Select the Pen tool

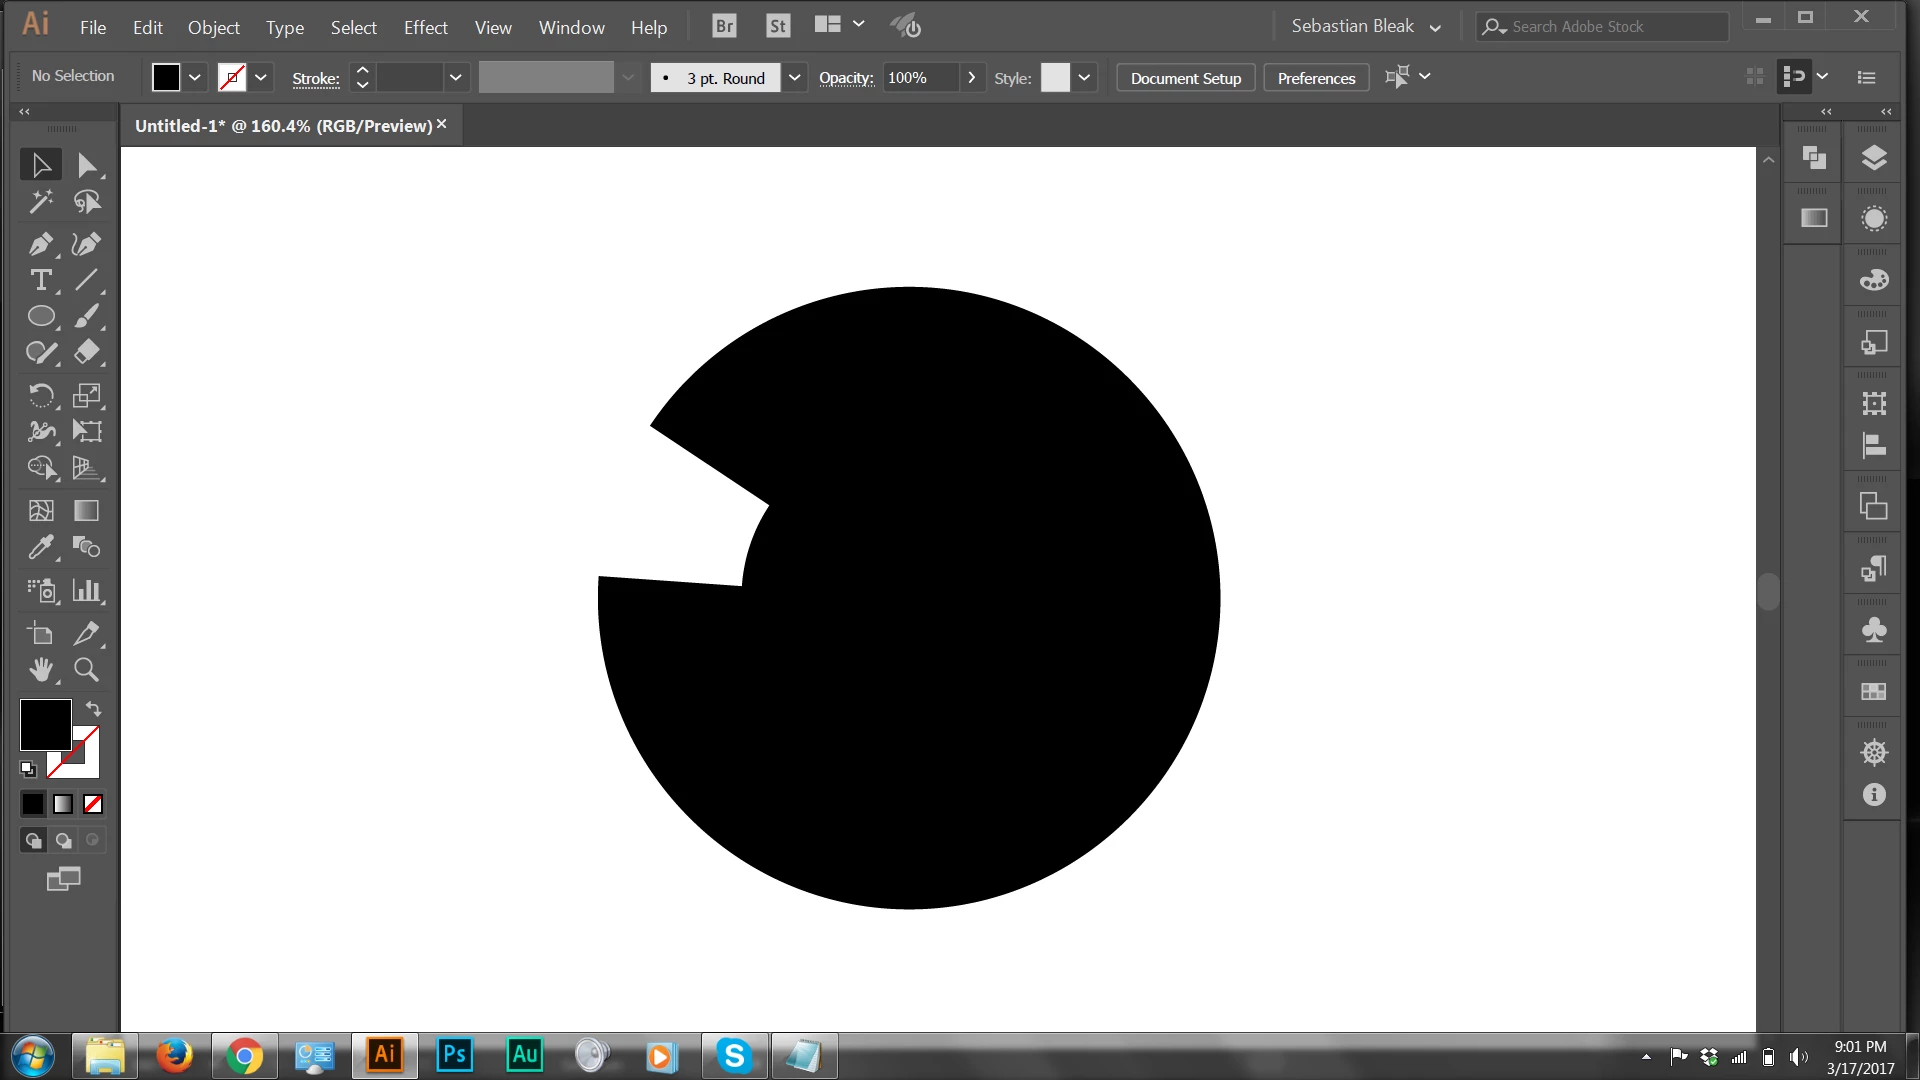pos(40,243)
